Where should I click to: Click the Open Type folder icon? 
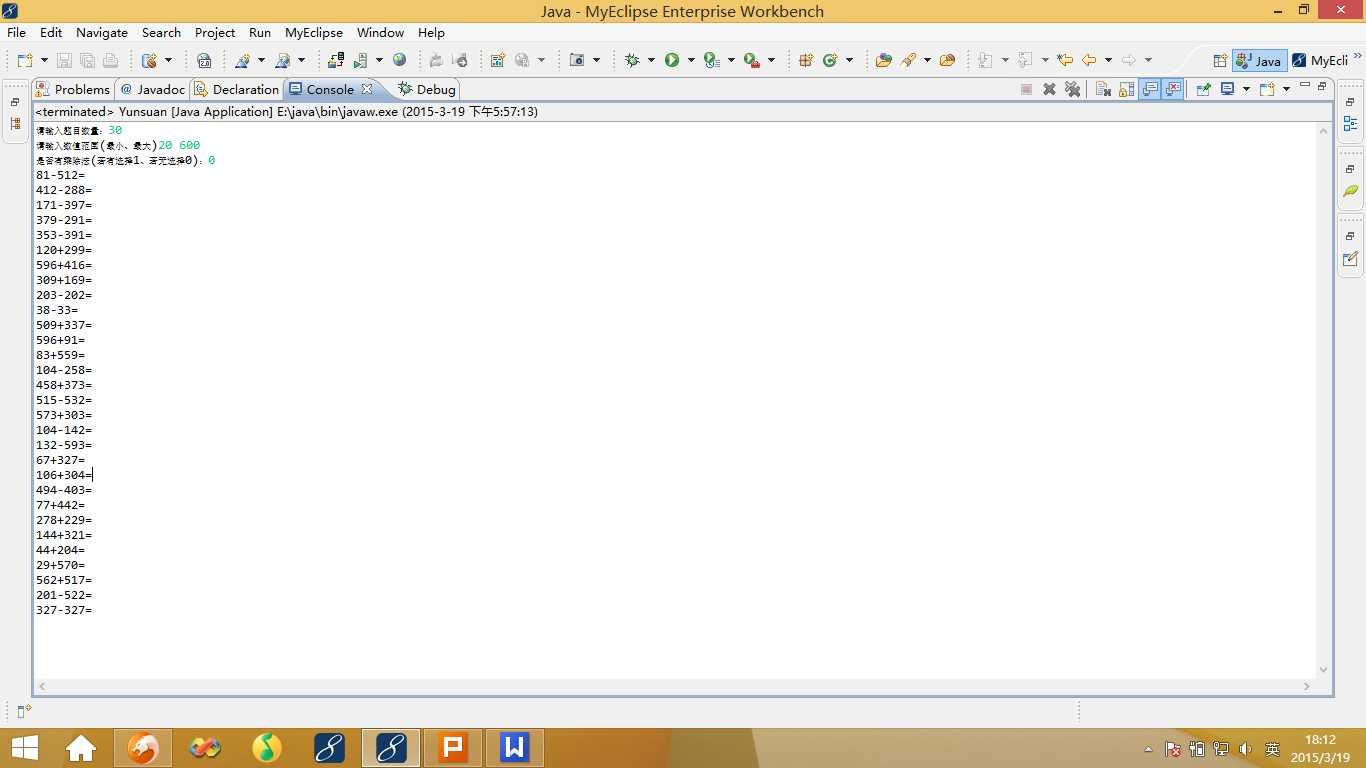pos(883,60)
